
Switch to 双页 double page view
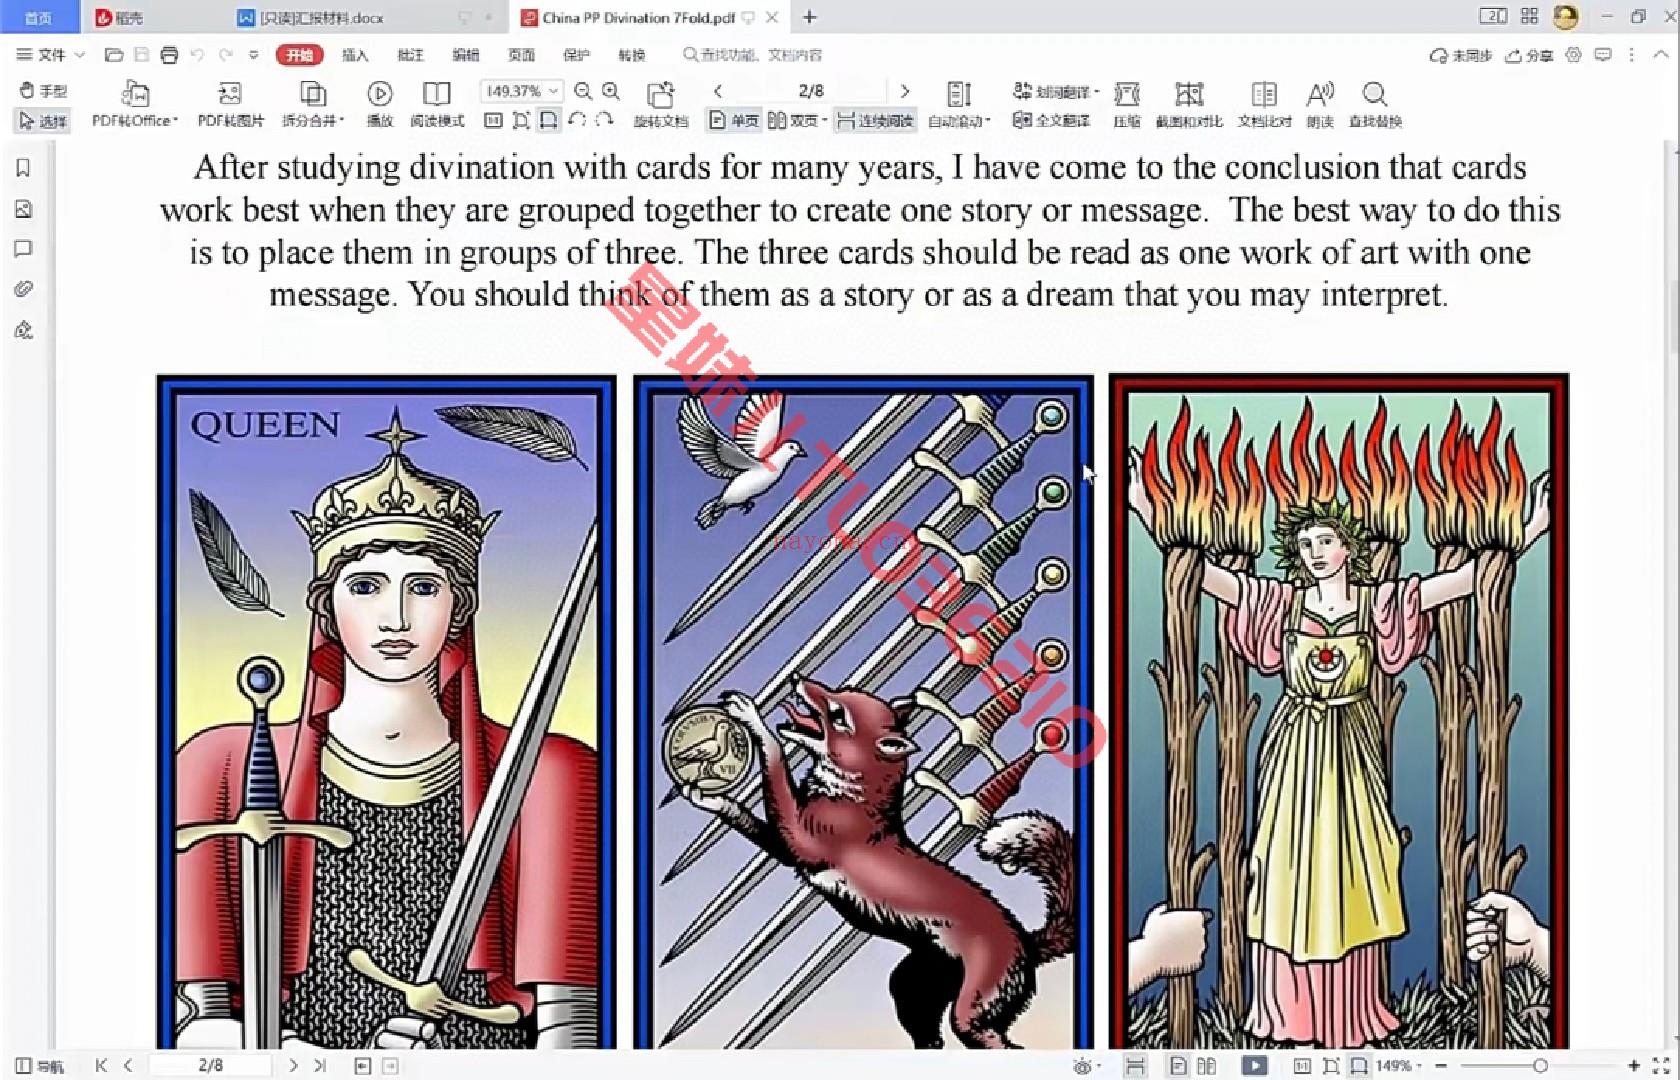796,121
